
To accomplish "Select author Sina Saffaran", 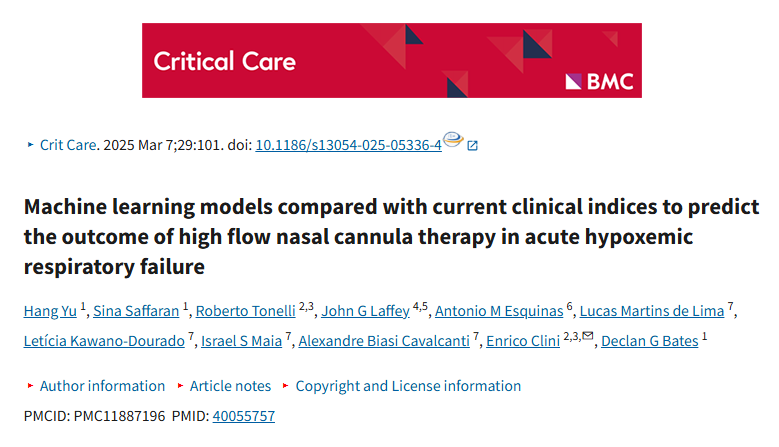I will click(x=136, y=311).
